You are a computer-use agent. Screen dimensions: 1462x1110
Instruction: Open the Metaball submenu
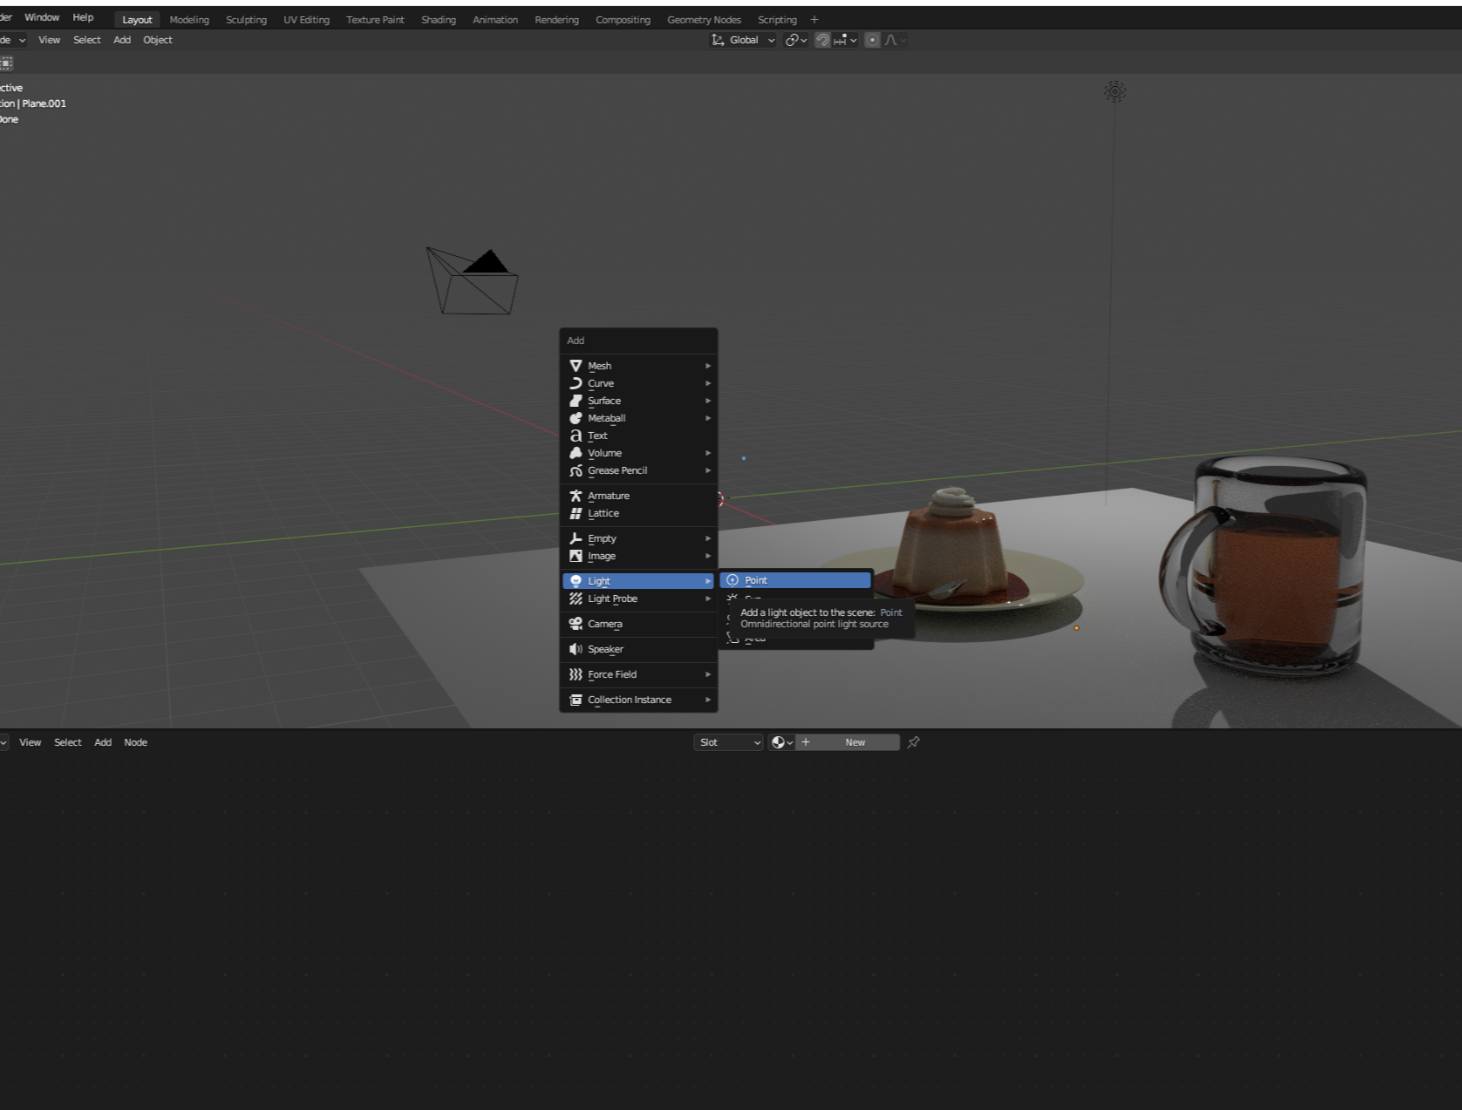click(638, 418)
